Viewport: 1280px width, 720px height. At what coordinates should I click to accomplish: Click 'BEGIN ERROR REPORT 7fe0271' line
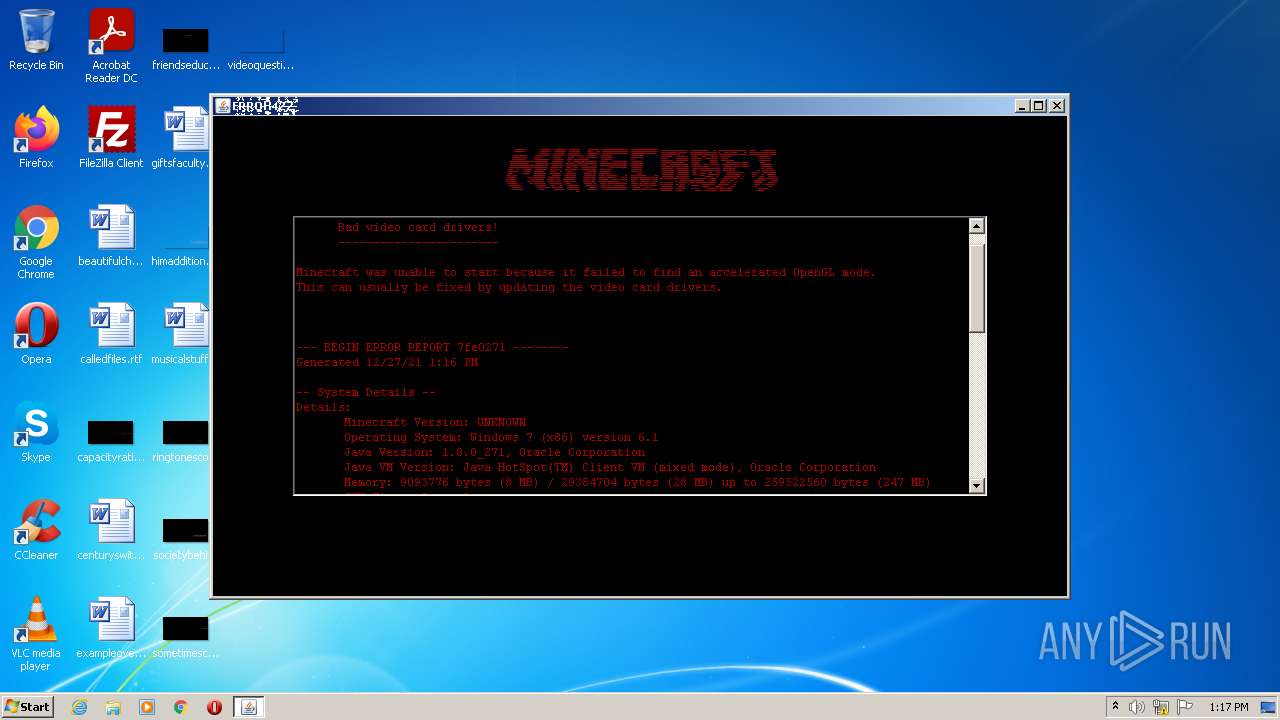[432, 347]
